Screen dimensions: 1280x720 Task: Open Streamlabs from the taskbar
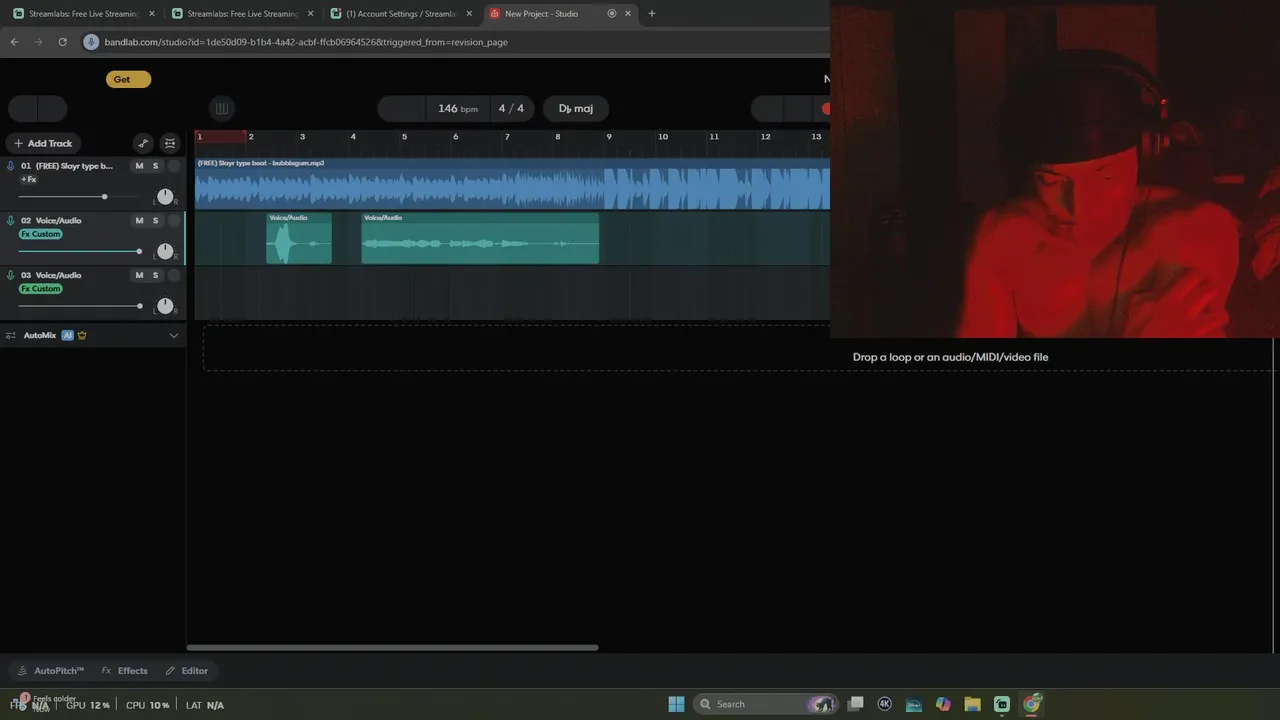pos(1002,704)
